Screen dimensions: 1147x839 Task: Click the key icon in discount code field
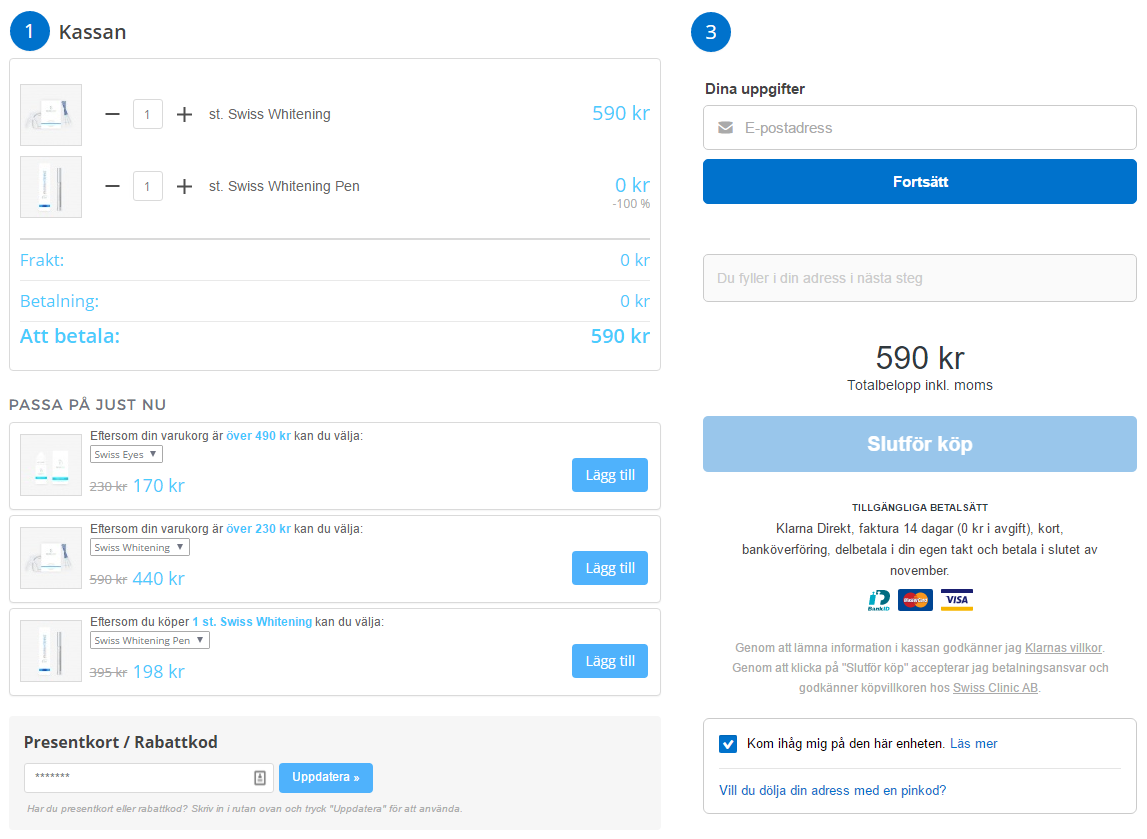pyautogui.click(x=260, y=778)
